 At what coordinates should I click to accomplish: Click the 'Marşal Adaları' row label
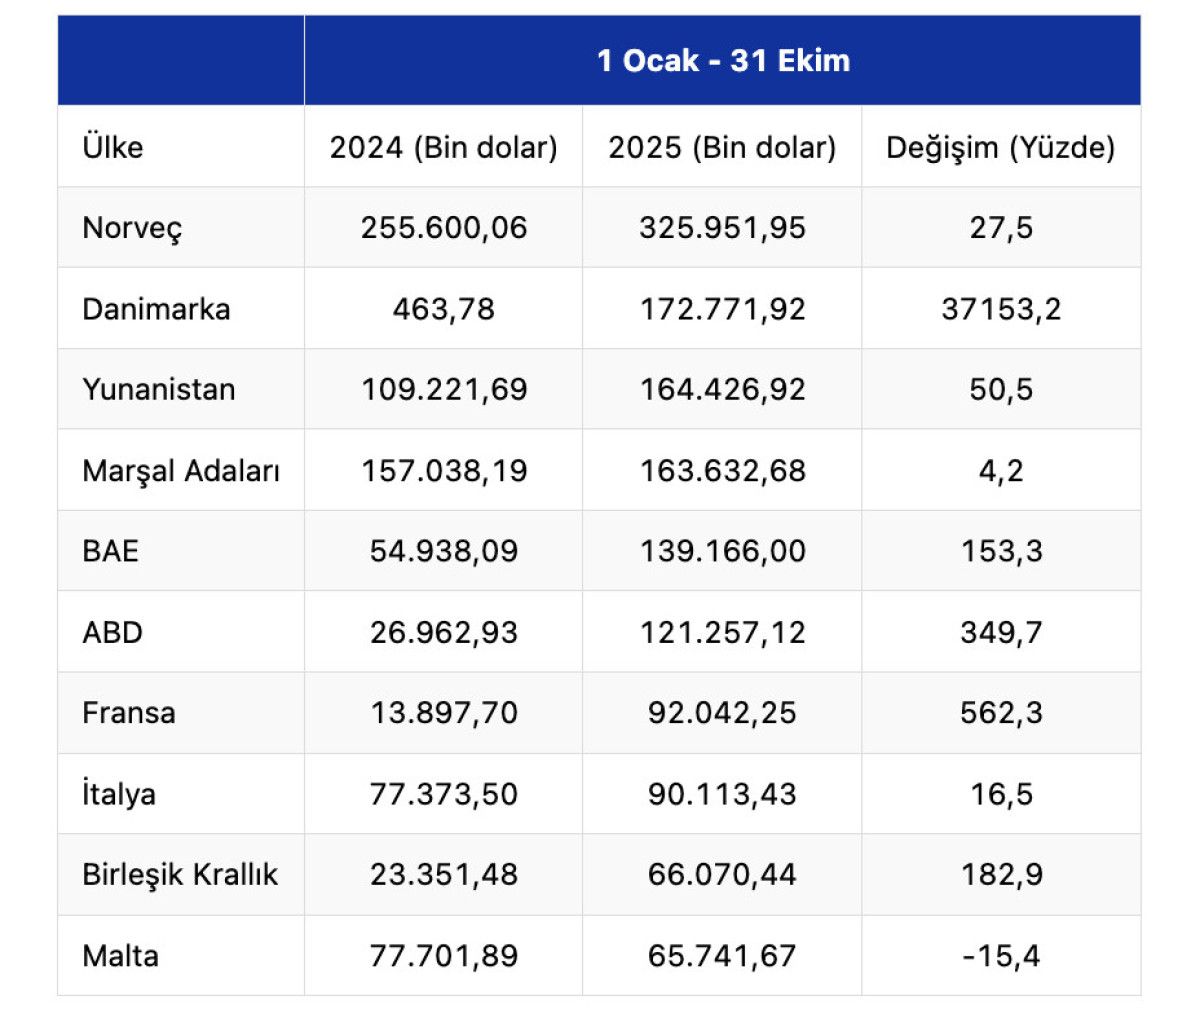(181, 470)
